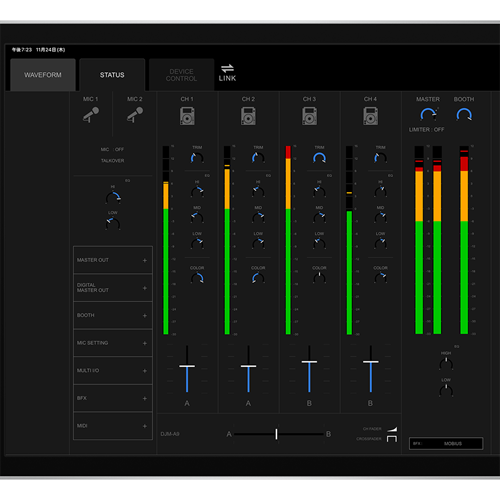Select the CH 1 deck player icon
Image resolution: width=500 pixels, height=500 pixels.
coord(187,116)
